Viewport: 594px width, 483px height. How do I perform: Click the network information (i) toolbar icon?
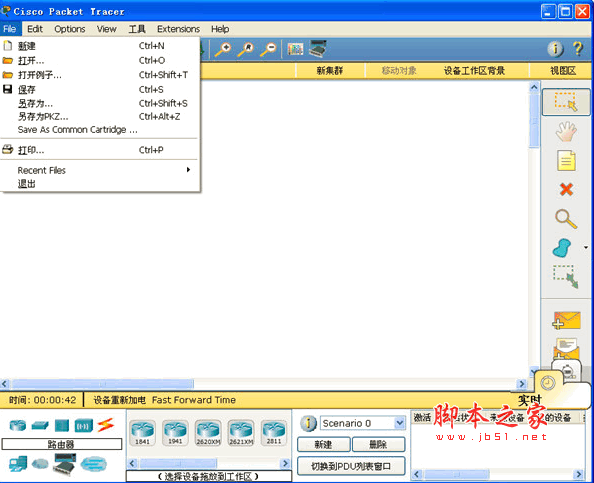(555, 49)
